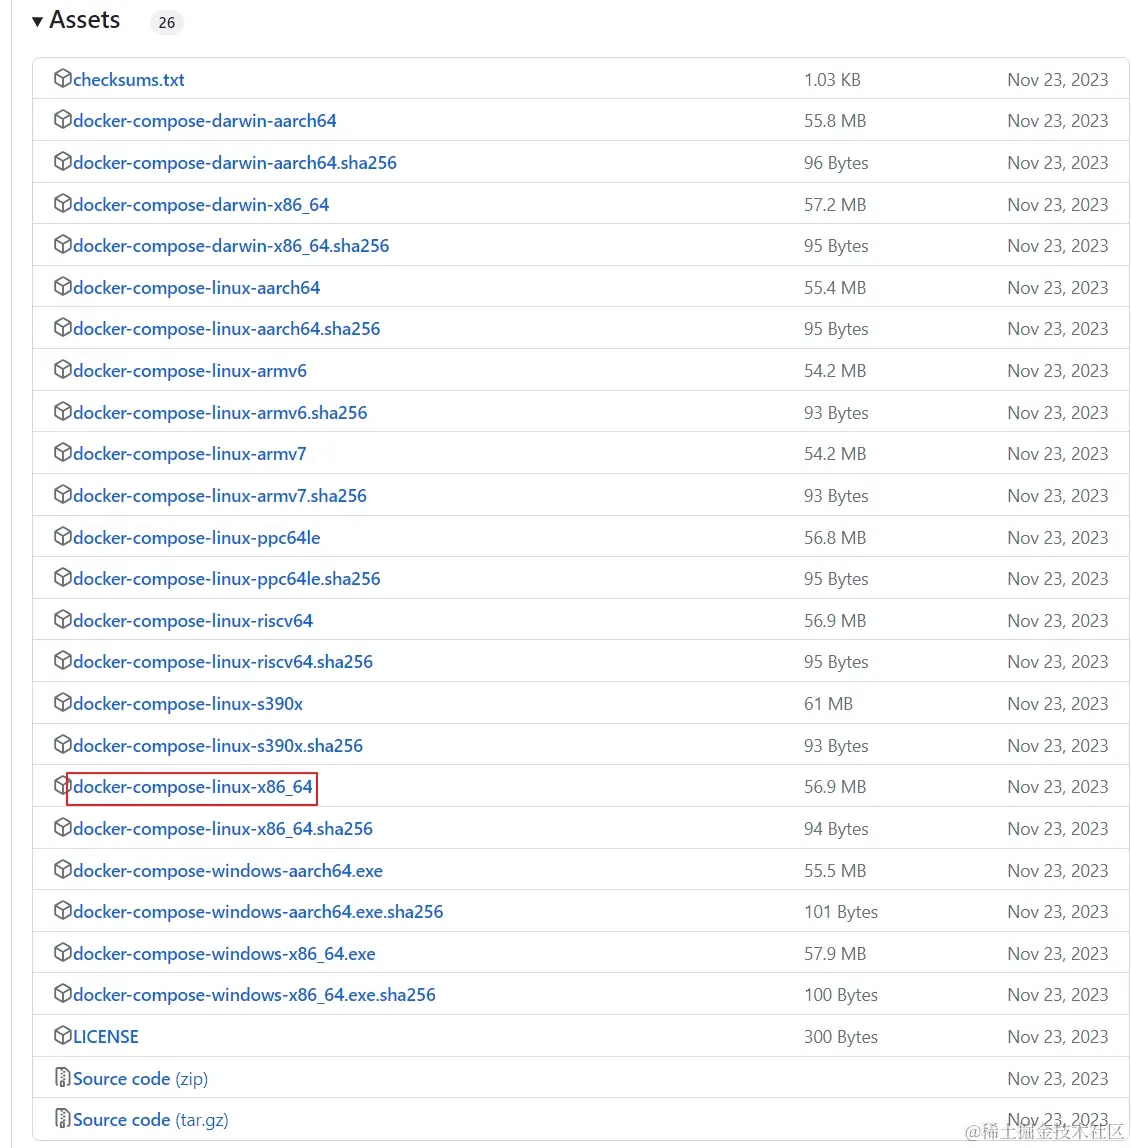Click the 57.9 MB size of windows-x86_64.exe
Viewport: 1131px width, 1148px height.
[x=835, y=954]
